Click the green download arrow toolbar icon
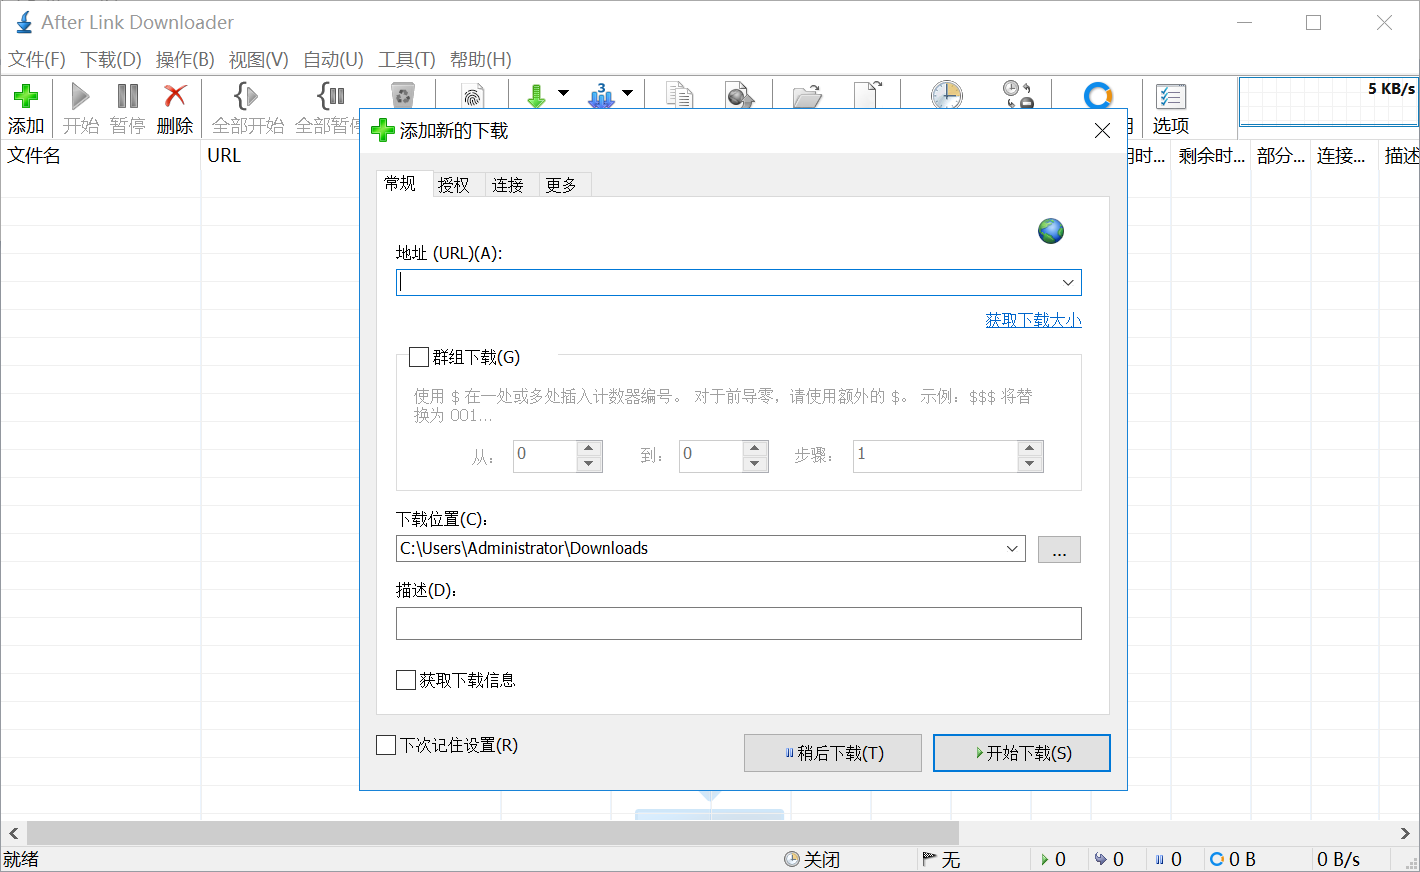Screen dimensions: 1420x872 [x=536, y=96]
